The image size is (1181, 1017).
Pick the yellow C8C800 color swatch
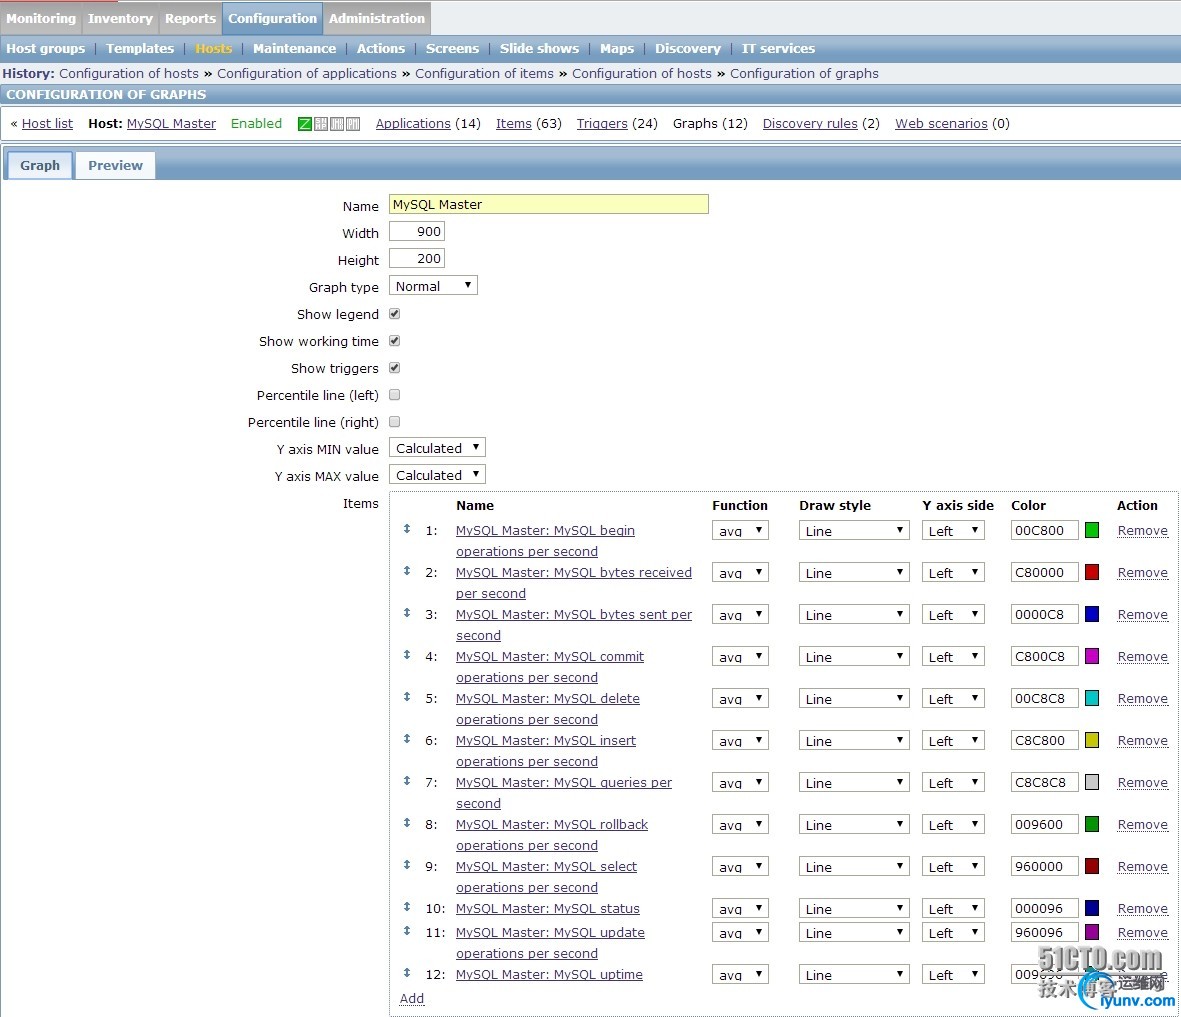pyautogui.click(x=1091, y=741)
